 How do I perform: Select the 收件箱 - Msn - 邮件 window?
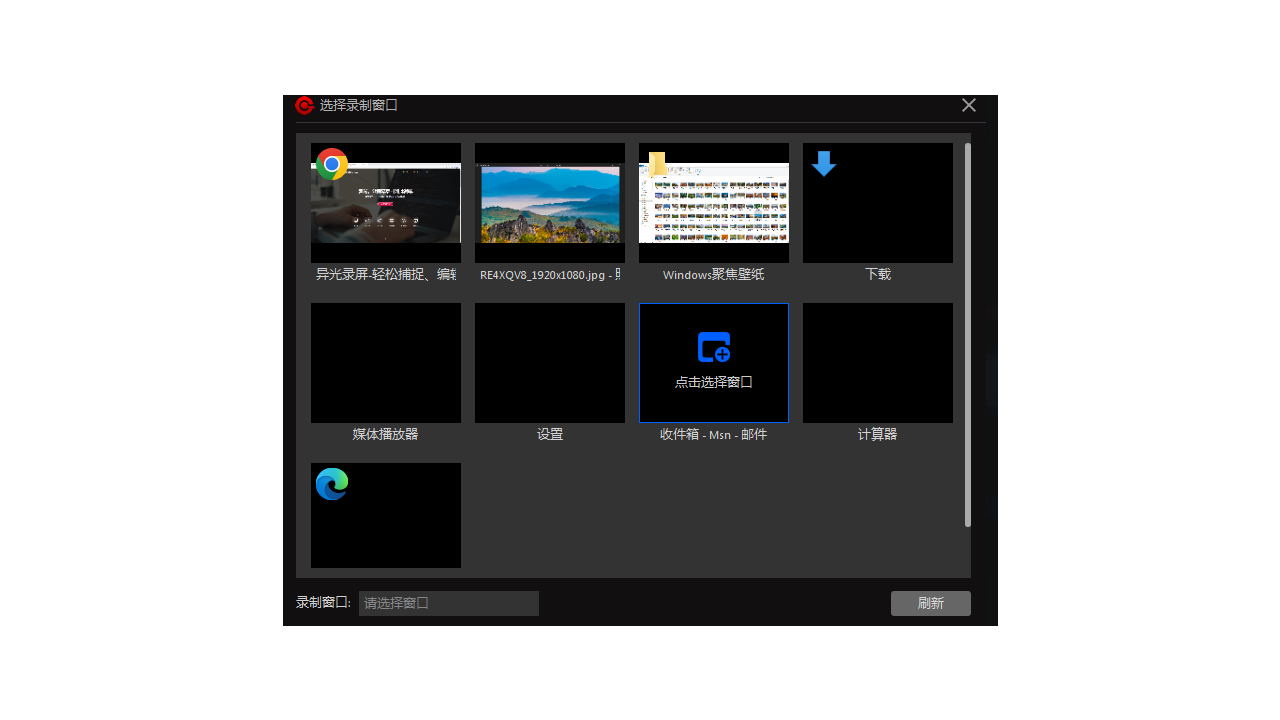click(713, 362)
